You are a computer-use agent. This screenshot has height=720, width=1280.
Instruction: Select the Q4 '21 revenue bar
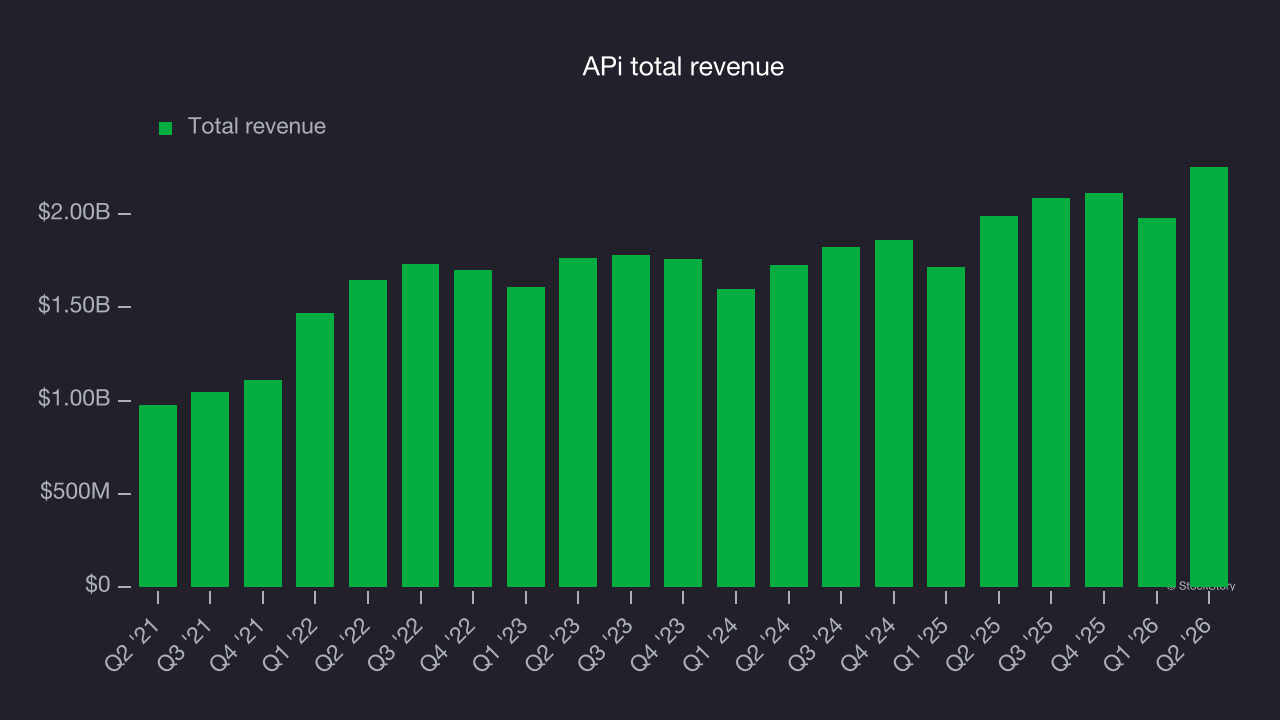pos(263,484)
